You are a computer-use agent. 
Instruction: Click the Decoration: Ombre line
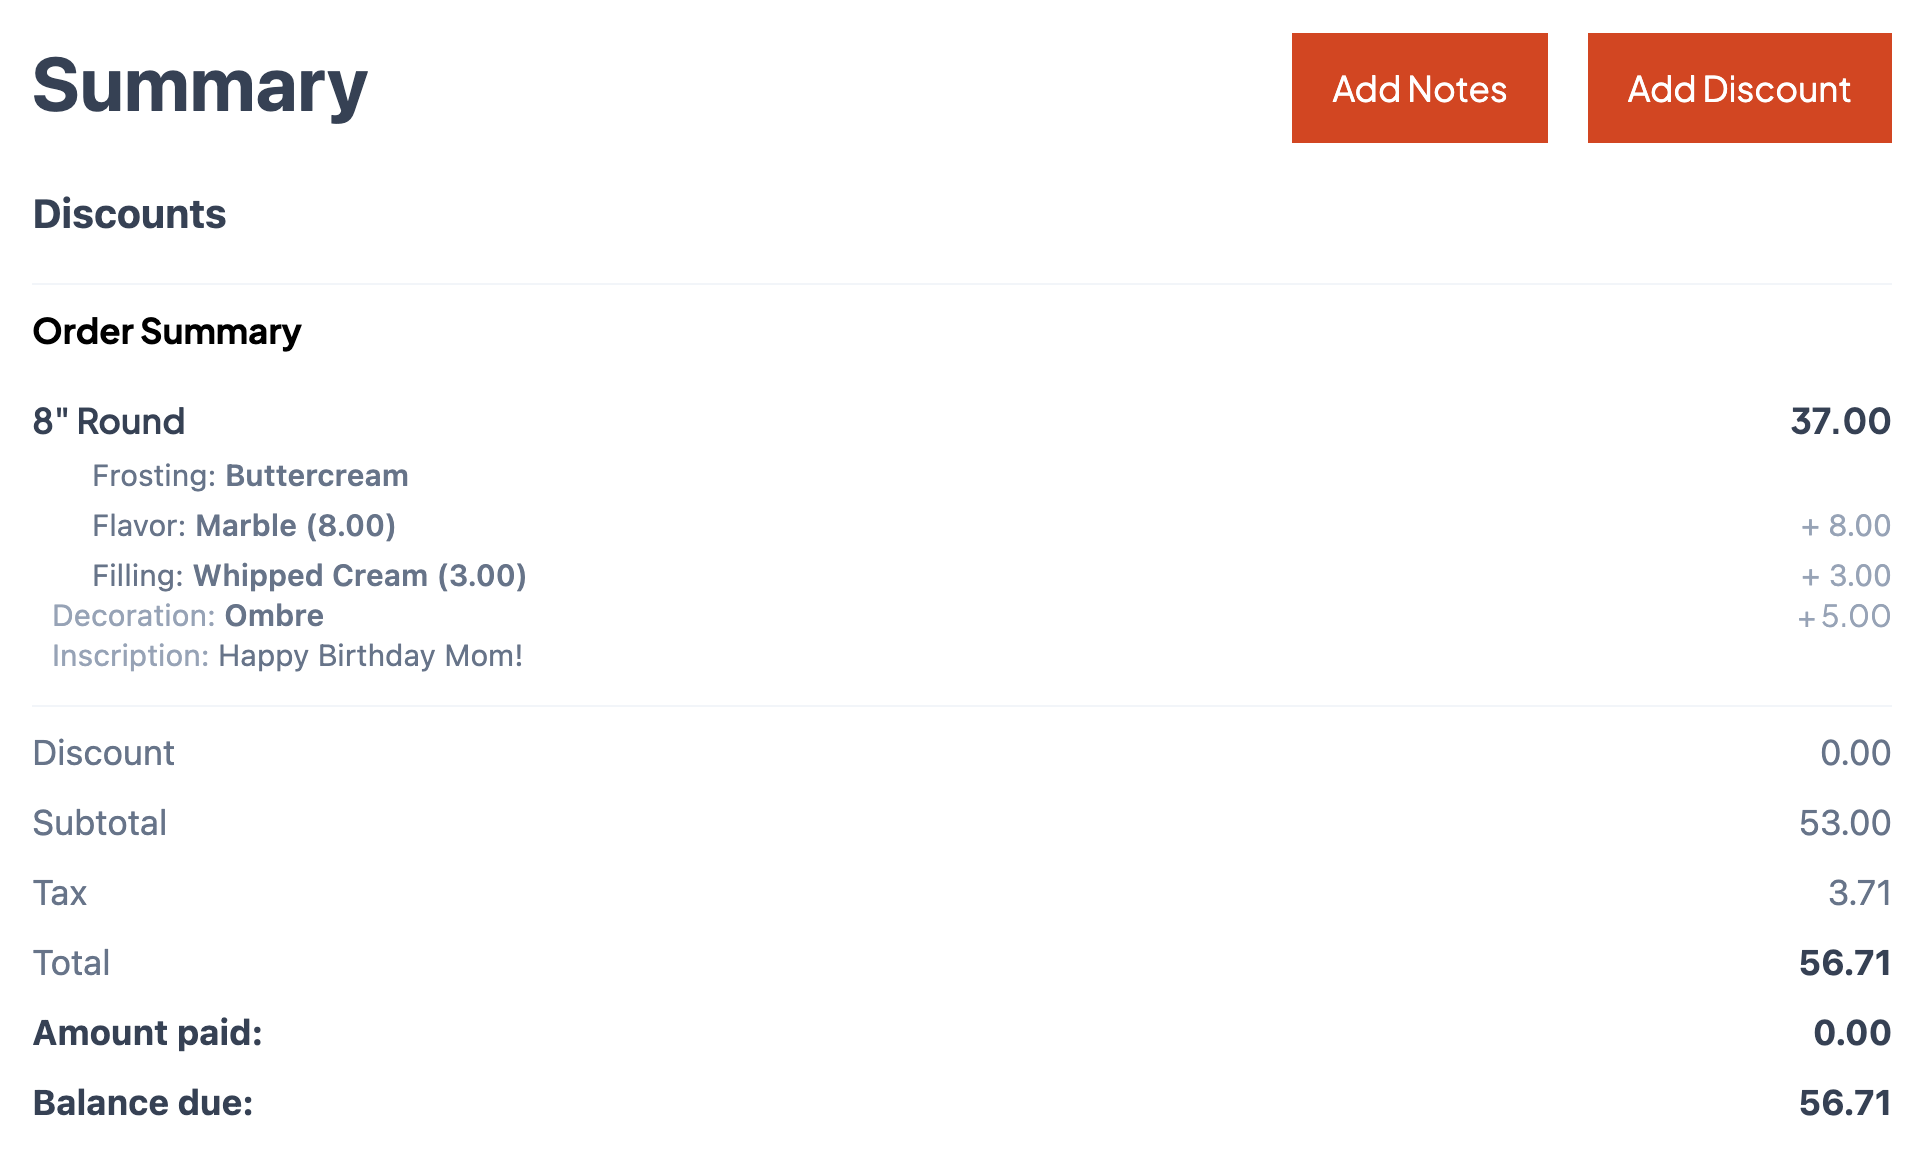188,616
